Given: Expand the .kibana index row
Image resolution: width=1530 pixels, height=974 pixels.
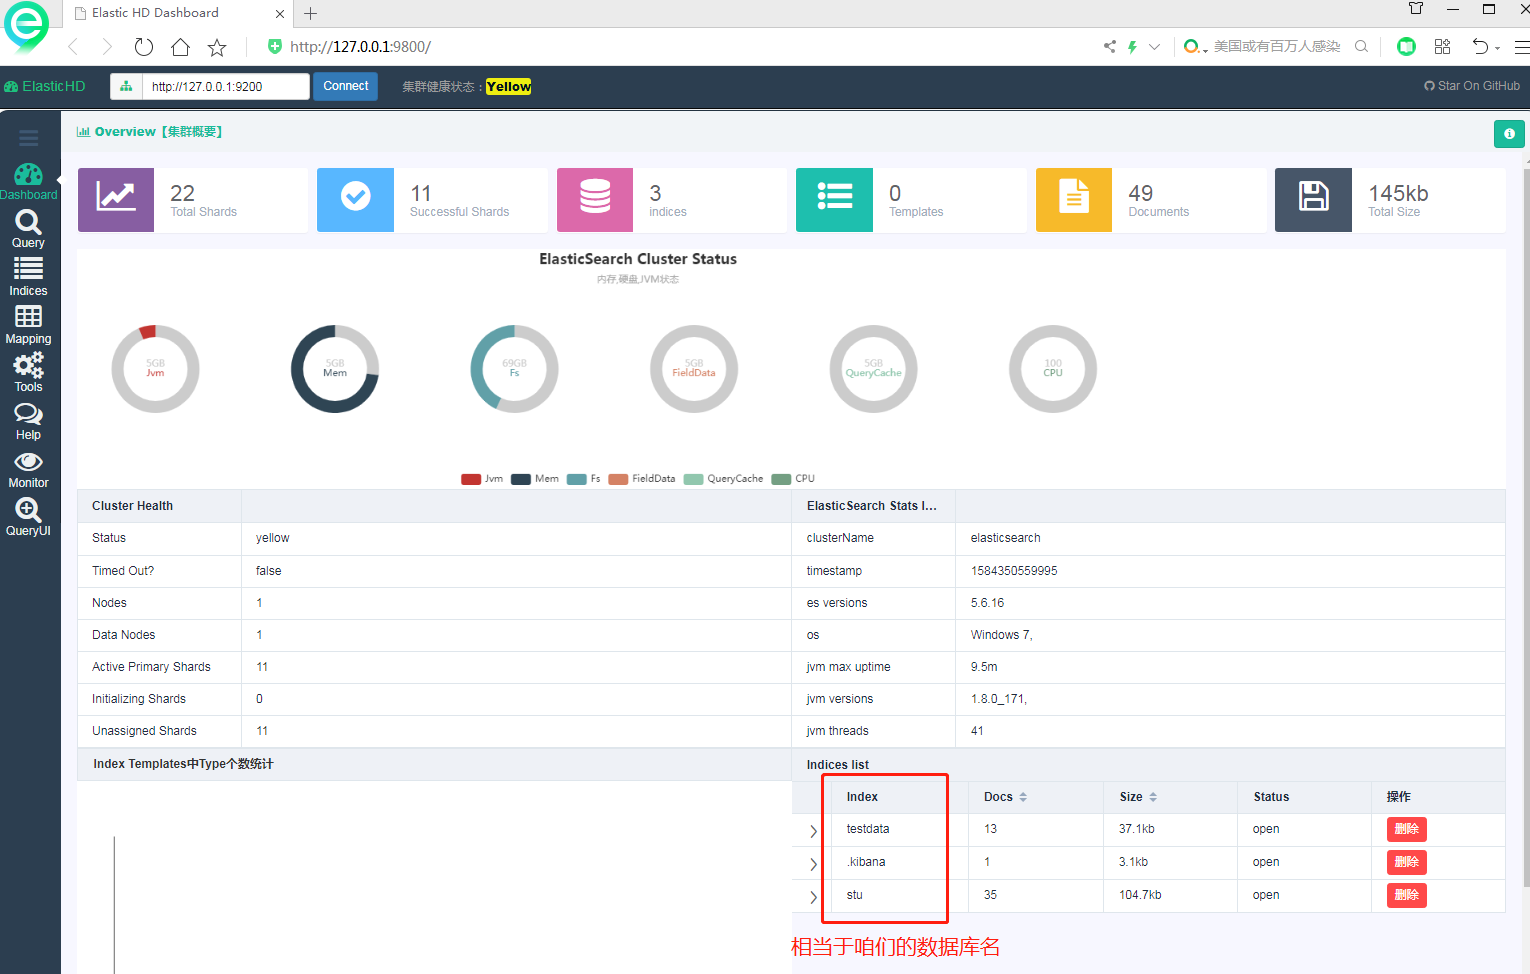Looking at the screenshot, I should [x=813, y=864].
